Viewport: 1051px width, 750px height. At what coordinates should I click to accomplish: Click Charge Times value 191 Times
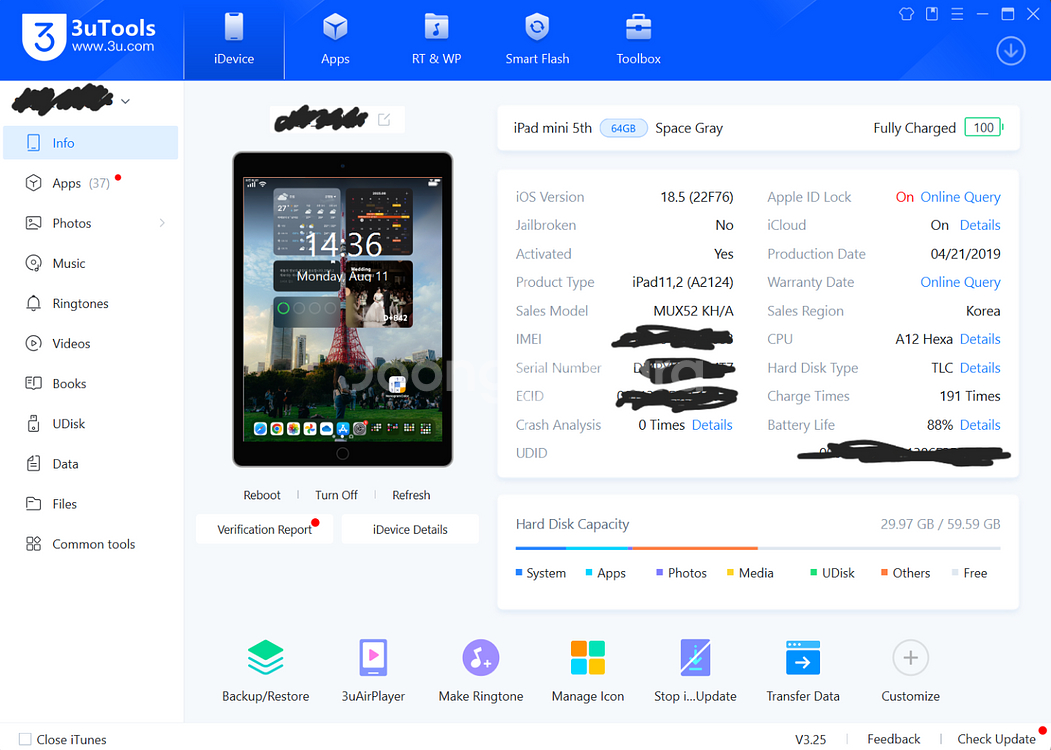pos(970,396)
